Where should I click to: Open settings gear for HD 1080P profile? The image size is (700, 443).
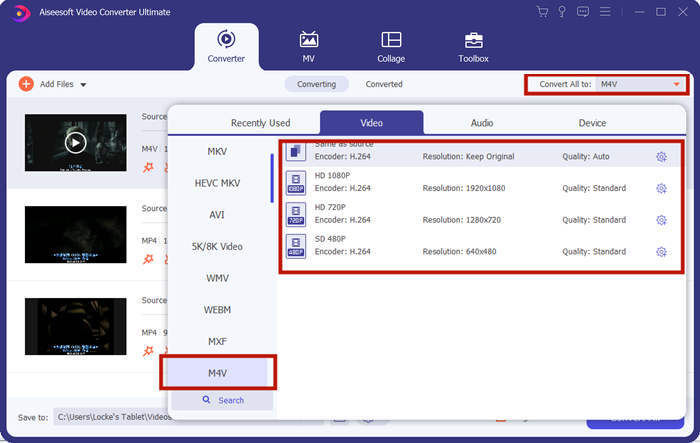click(661, 188)
